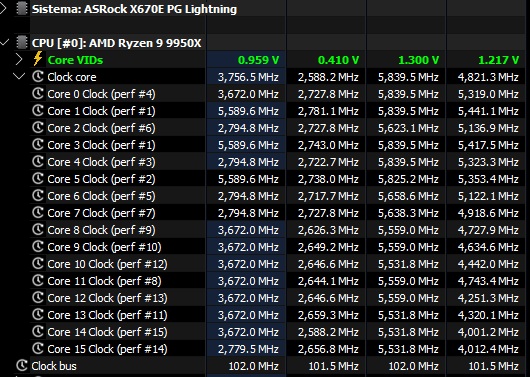Click the clock icon for Core 6 Clock
530x377 pixels.
(x=38, y=195)
